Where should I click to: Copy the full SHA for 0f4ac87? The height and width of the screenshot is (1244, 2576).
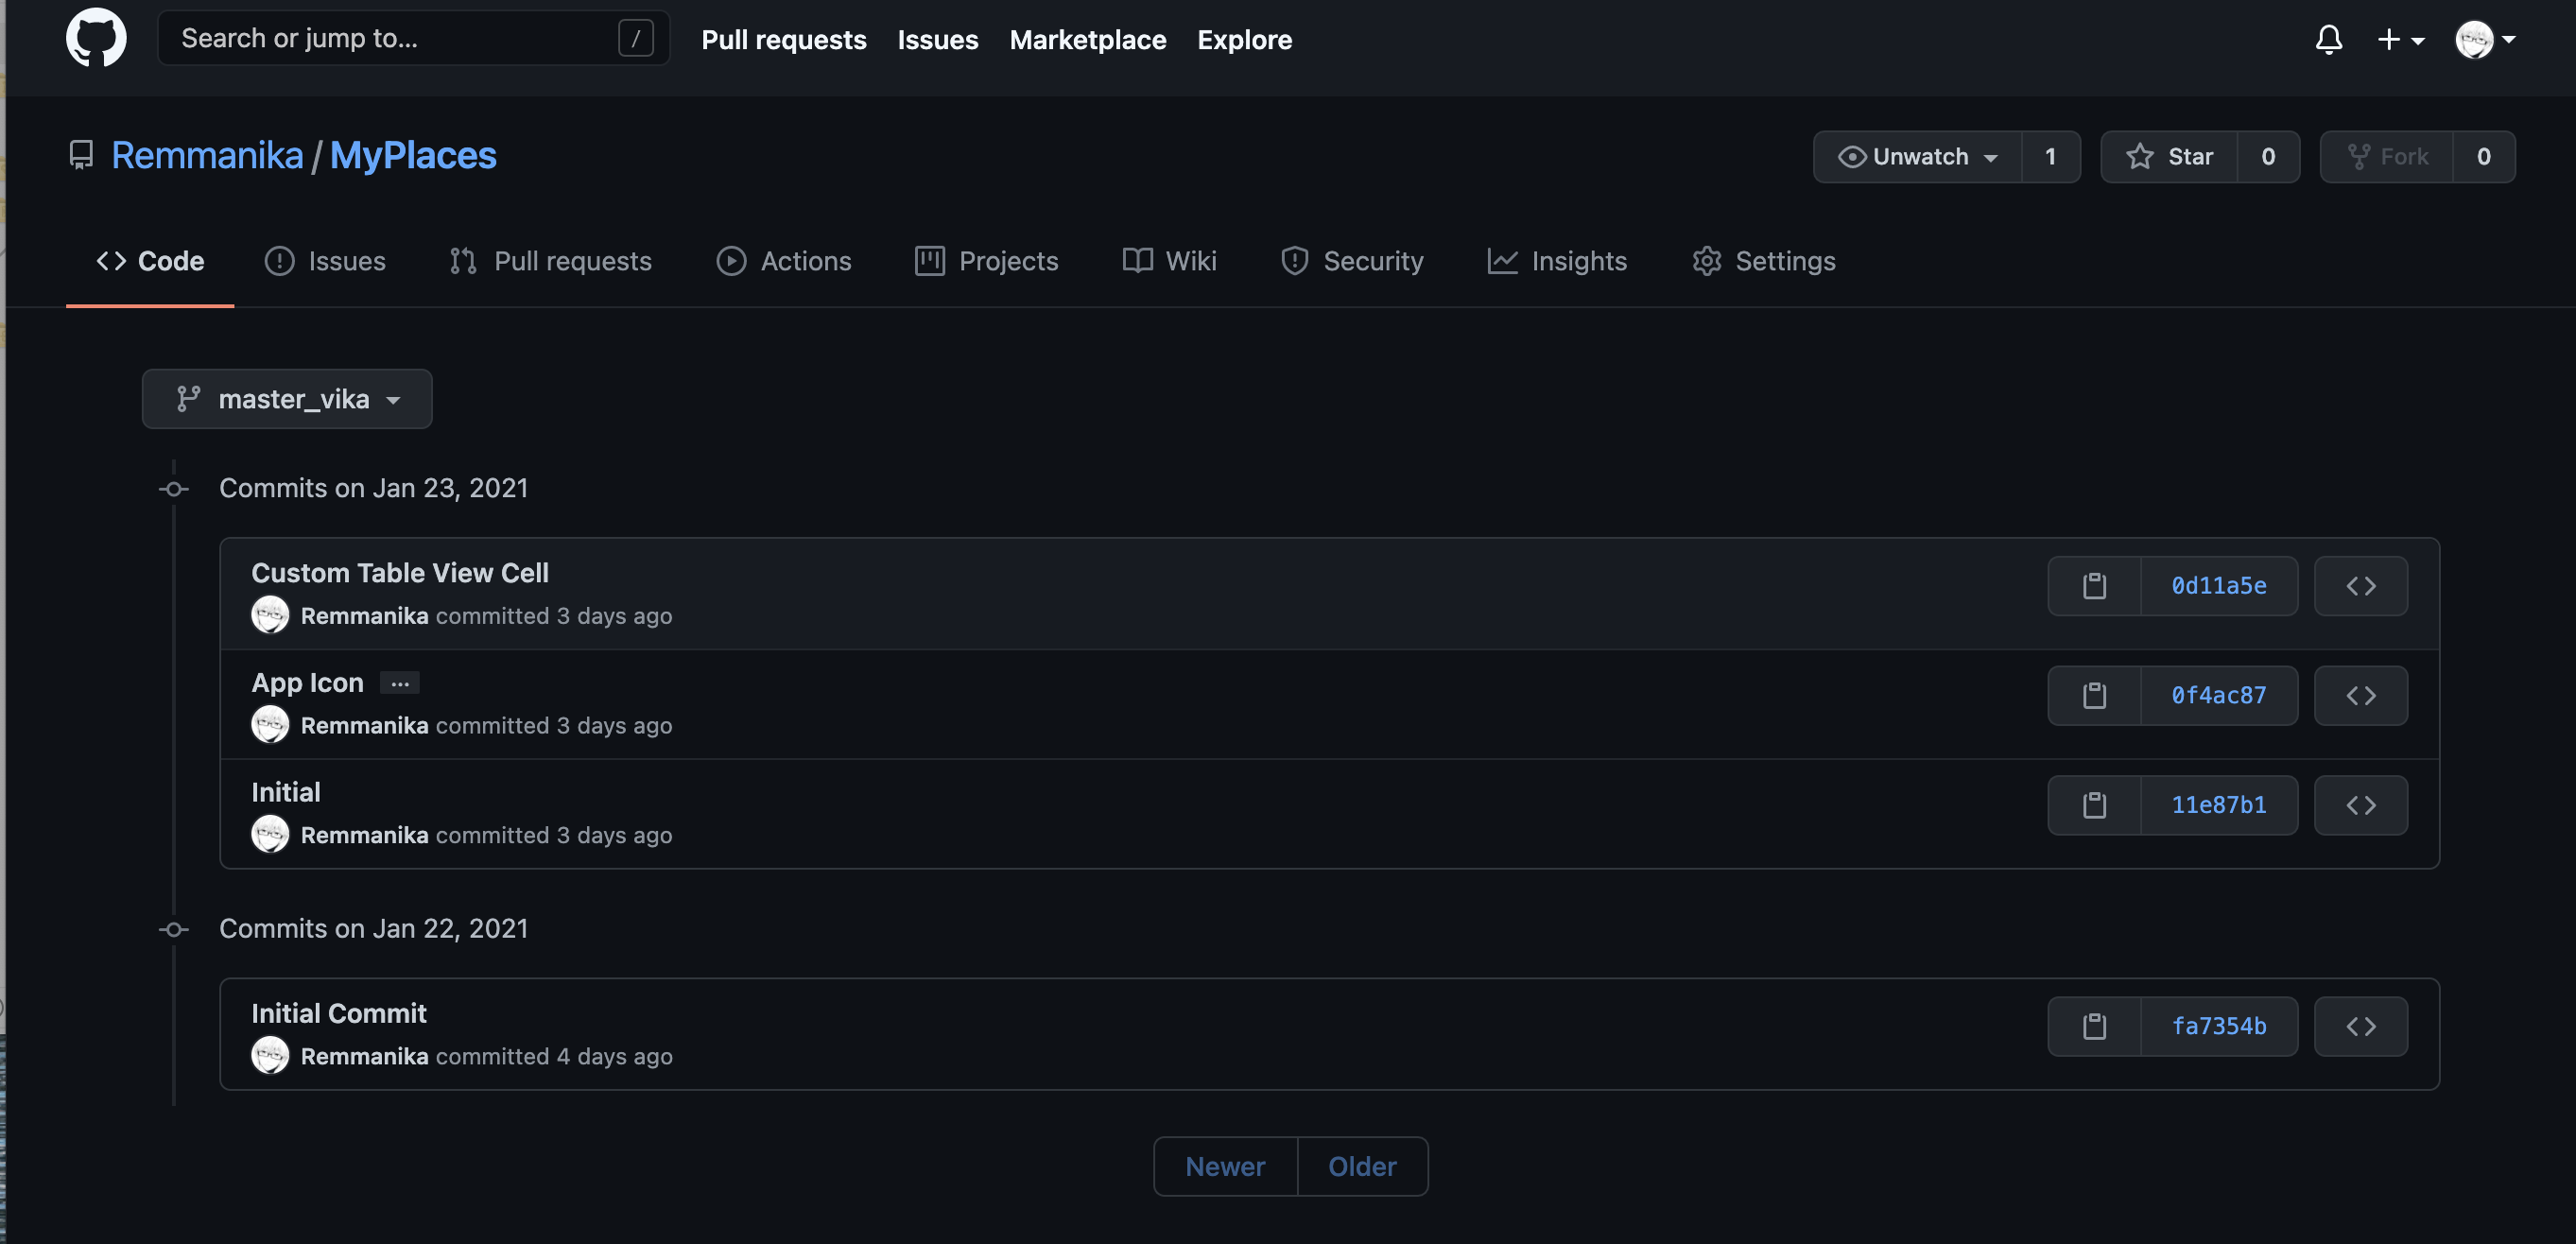2094,695
